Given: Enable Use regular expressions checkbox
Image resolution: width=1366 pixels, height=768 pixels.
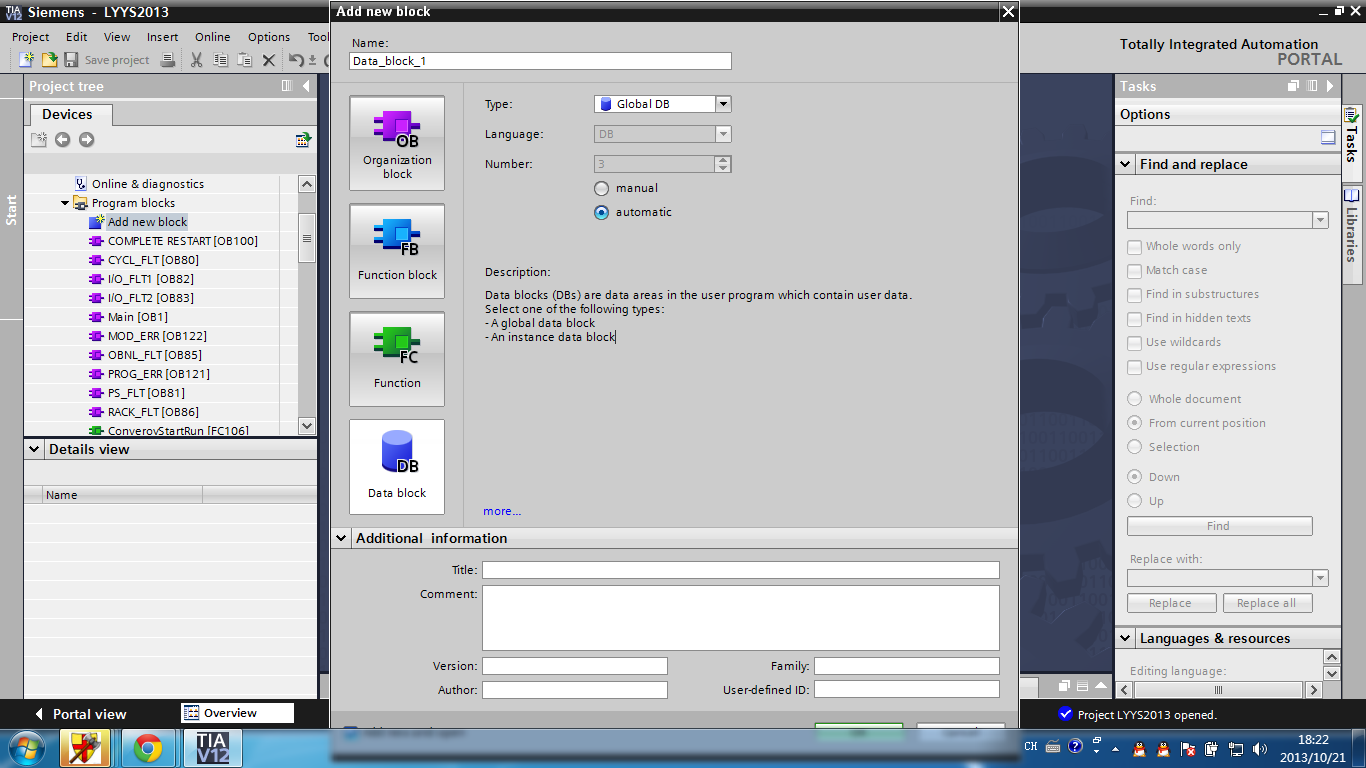Looking at the screenshot, I should [1134, 366].
